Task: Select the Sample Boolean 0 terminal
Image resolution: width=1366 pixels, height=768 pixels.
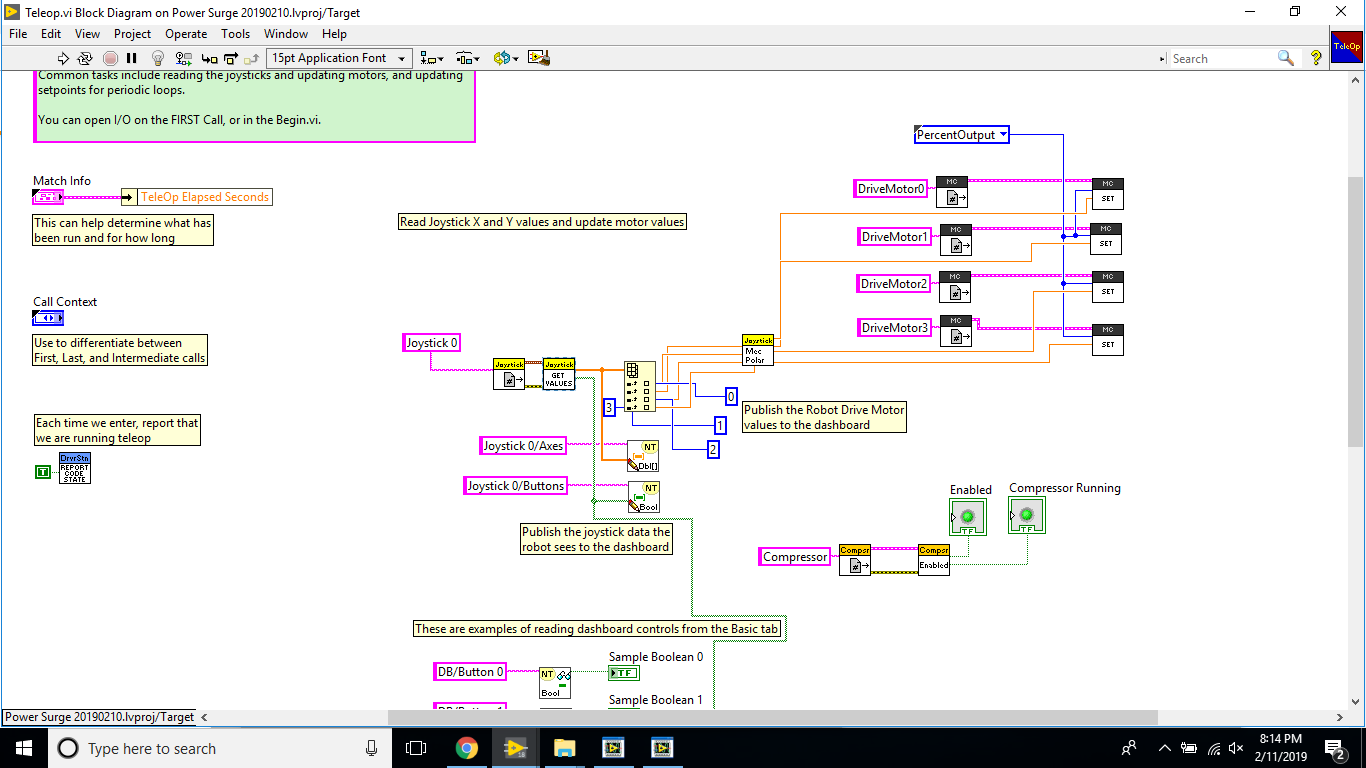Action: coord(625,673)
